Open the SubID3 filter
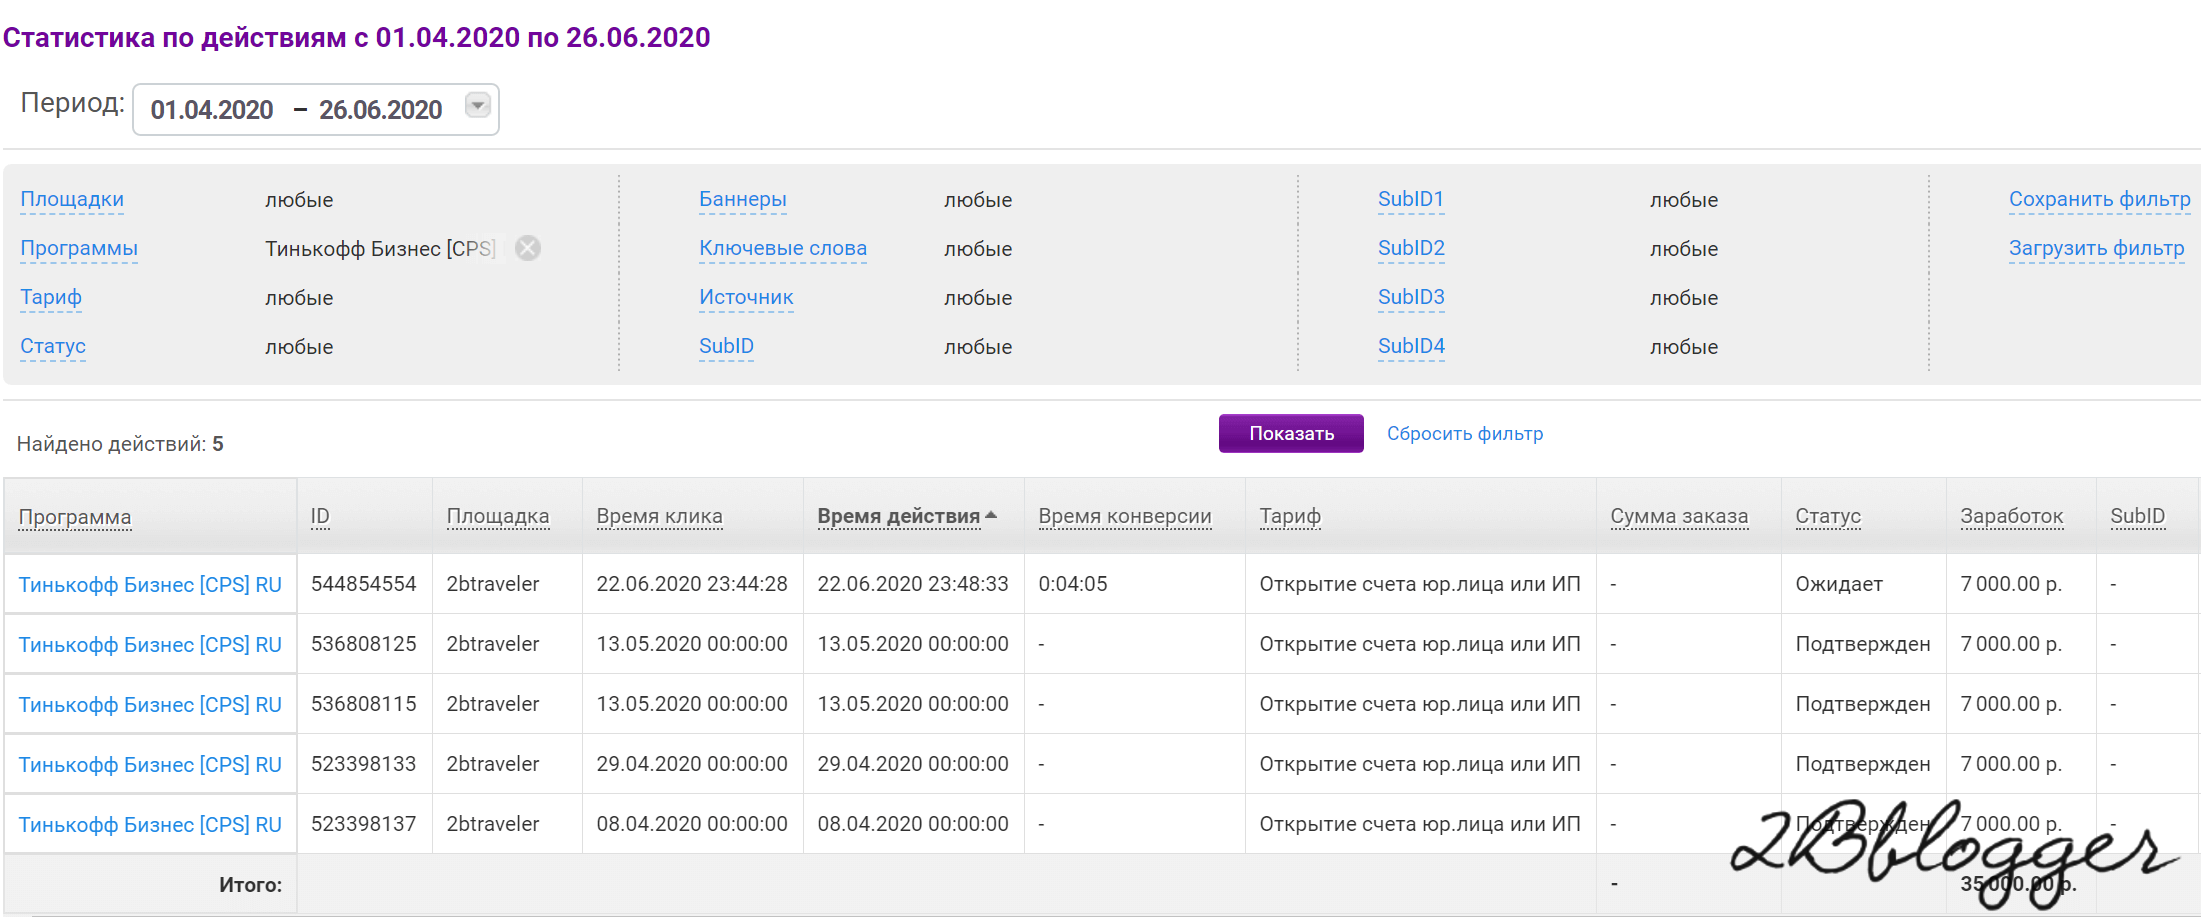The height and width of the screenshot is (917, 2201). [x=1411, y=297]
